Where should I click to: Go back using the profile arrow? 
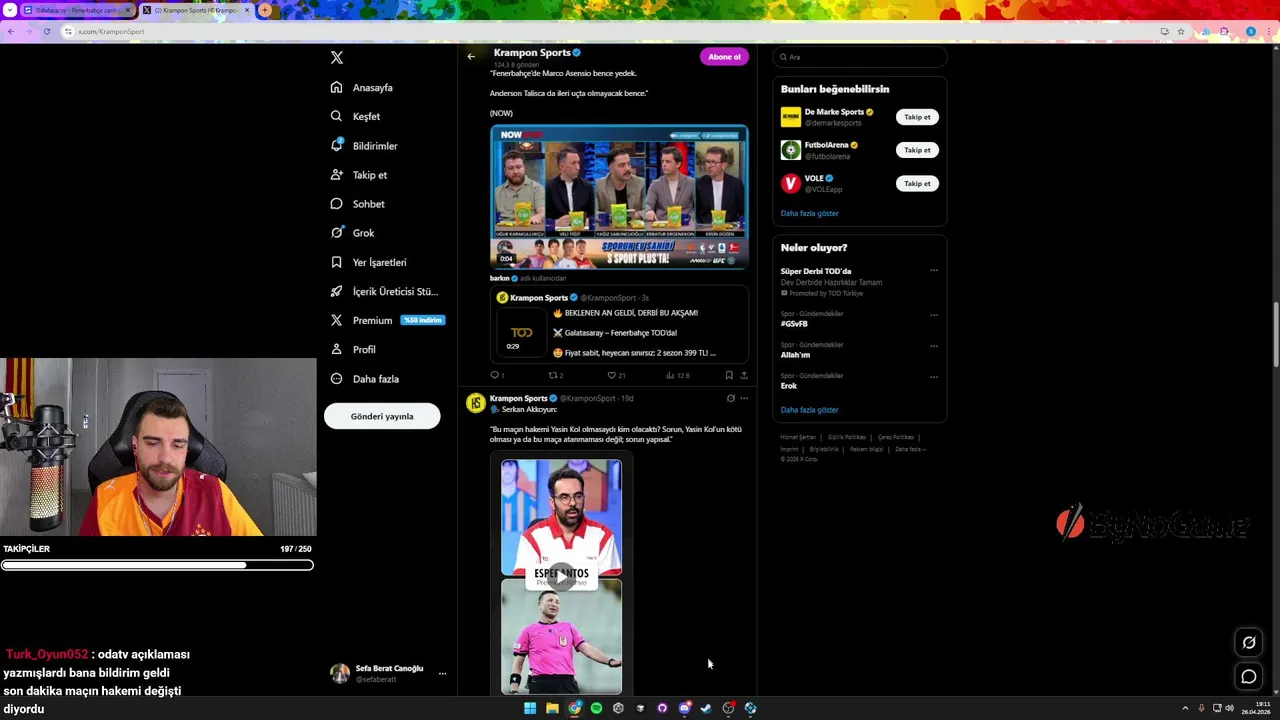pyautogui.click(x=471, y=57)
